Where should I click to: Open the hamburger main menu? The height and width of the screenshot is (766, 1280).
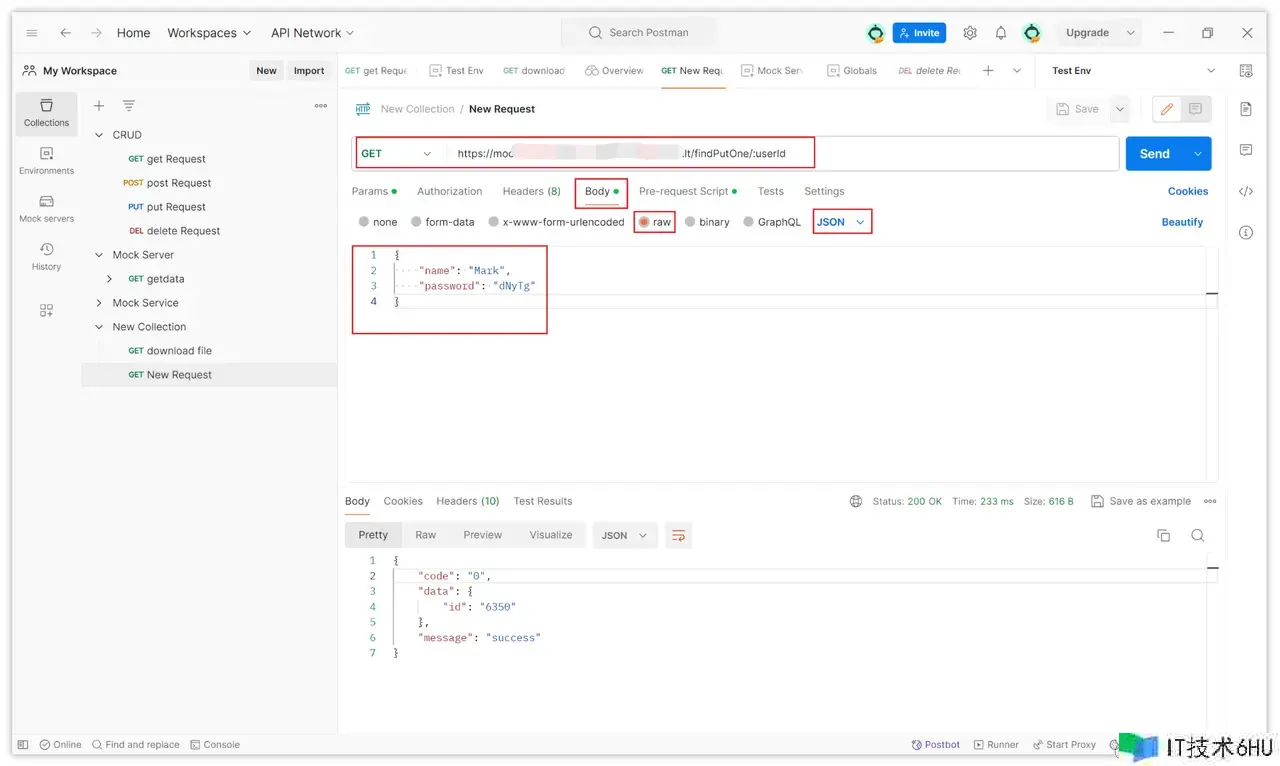32,33
